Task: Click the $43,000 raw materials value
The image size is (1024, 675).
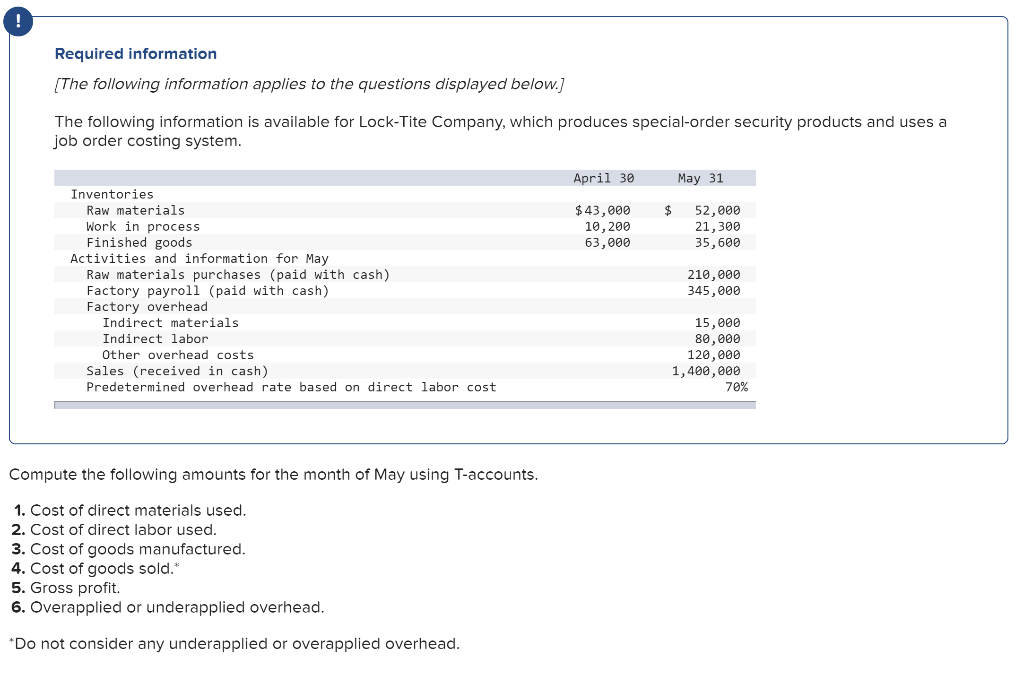Action: [x=603, y=210]
